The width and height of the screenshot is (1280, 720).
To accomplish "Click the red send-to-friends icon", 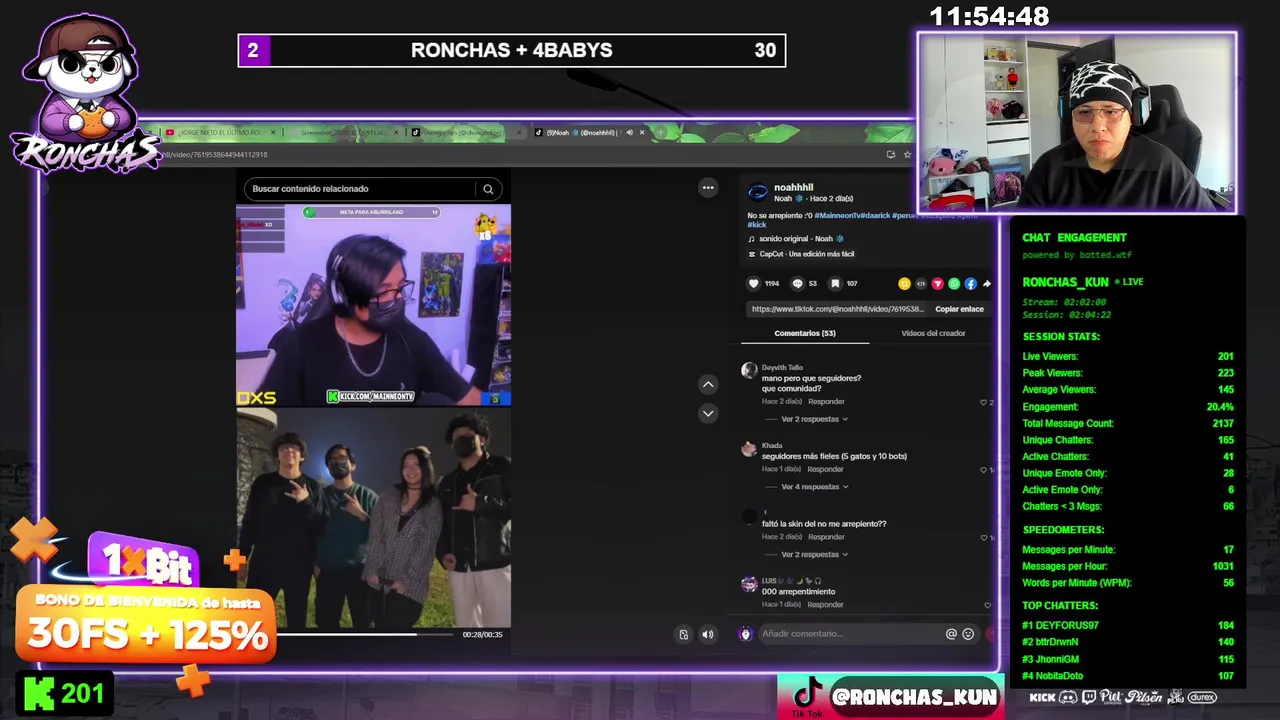I will point(937,284).
